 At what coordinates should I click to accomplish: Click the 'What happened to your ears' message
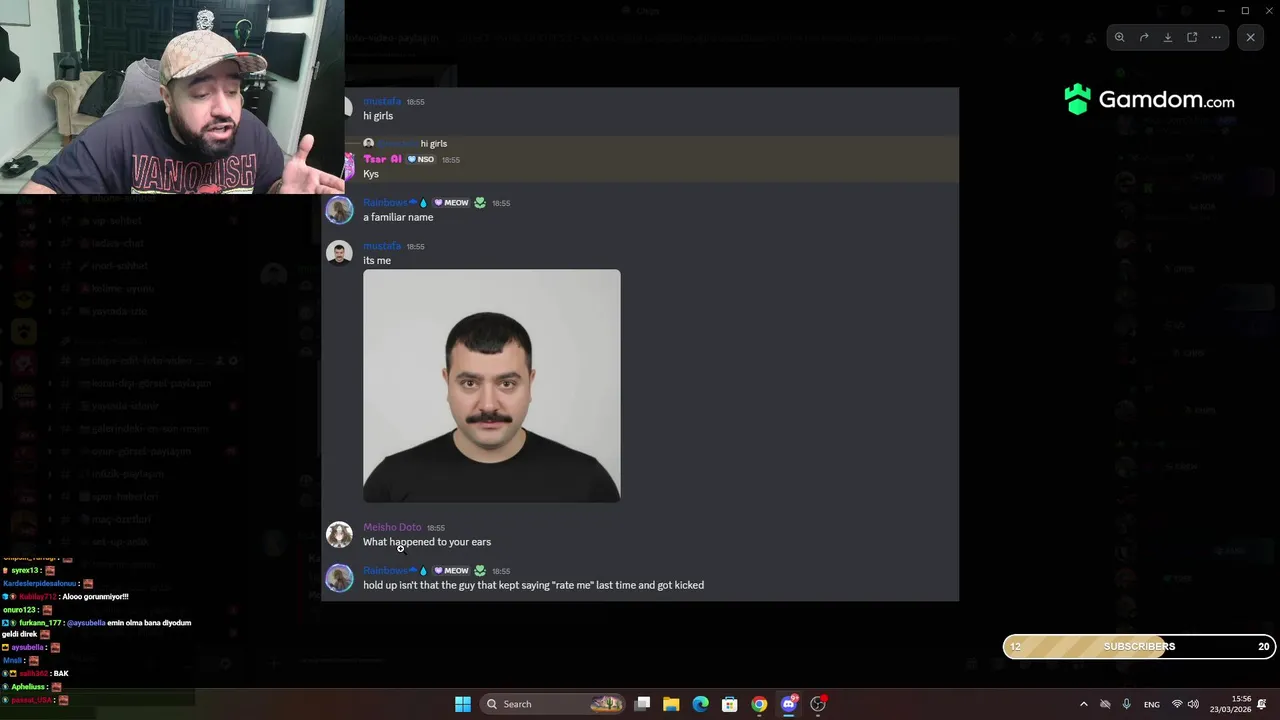click(427, 542)
